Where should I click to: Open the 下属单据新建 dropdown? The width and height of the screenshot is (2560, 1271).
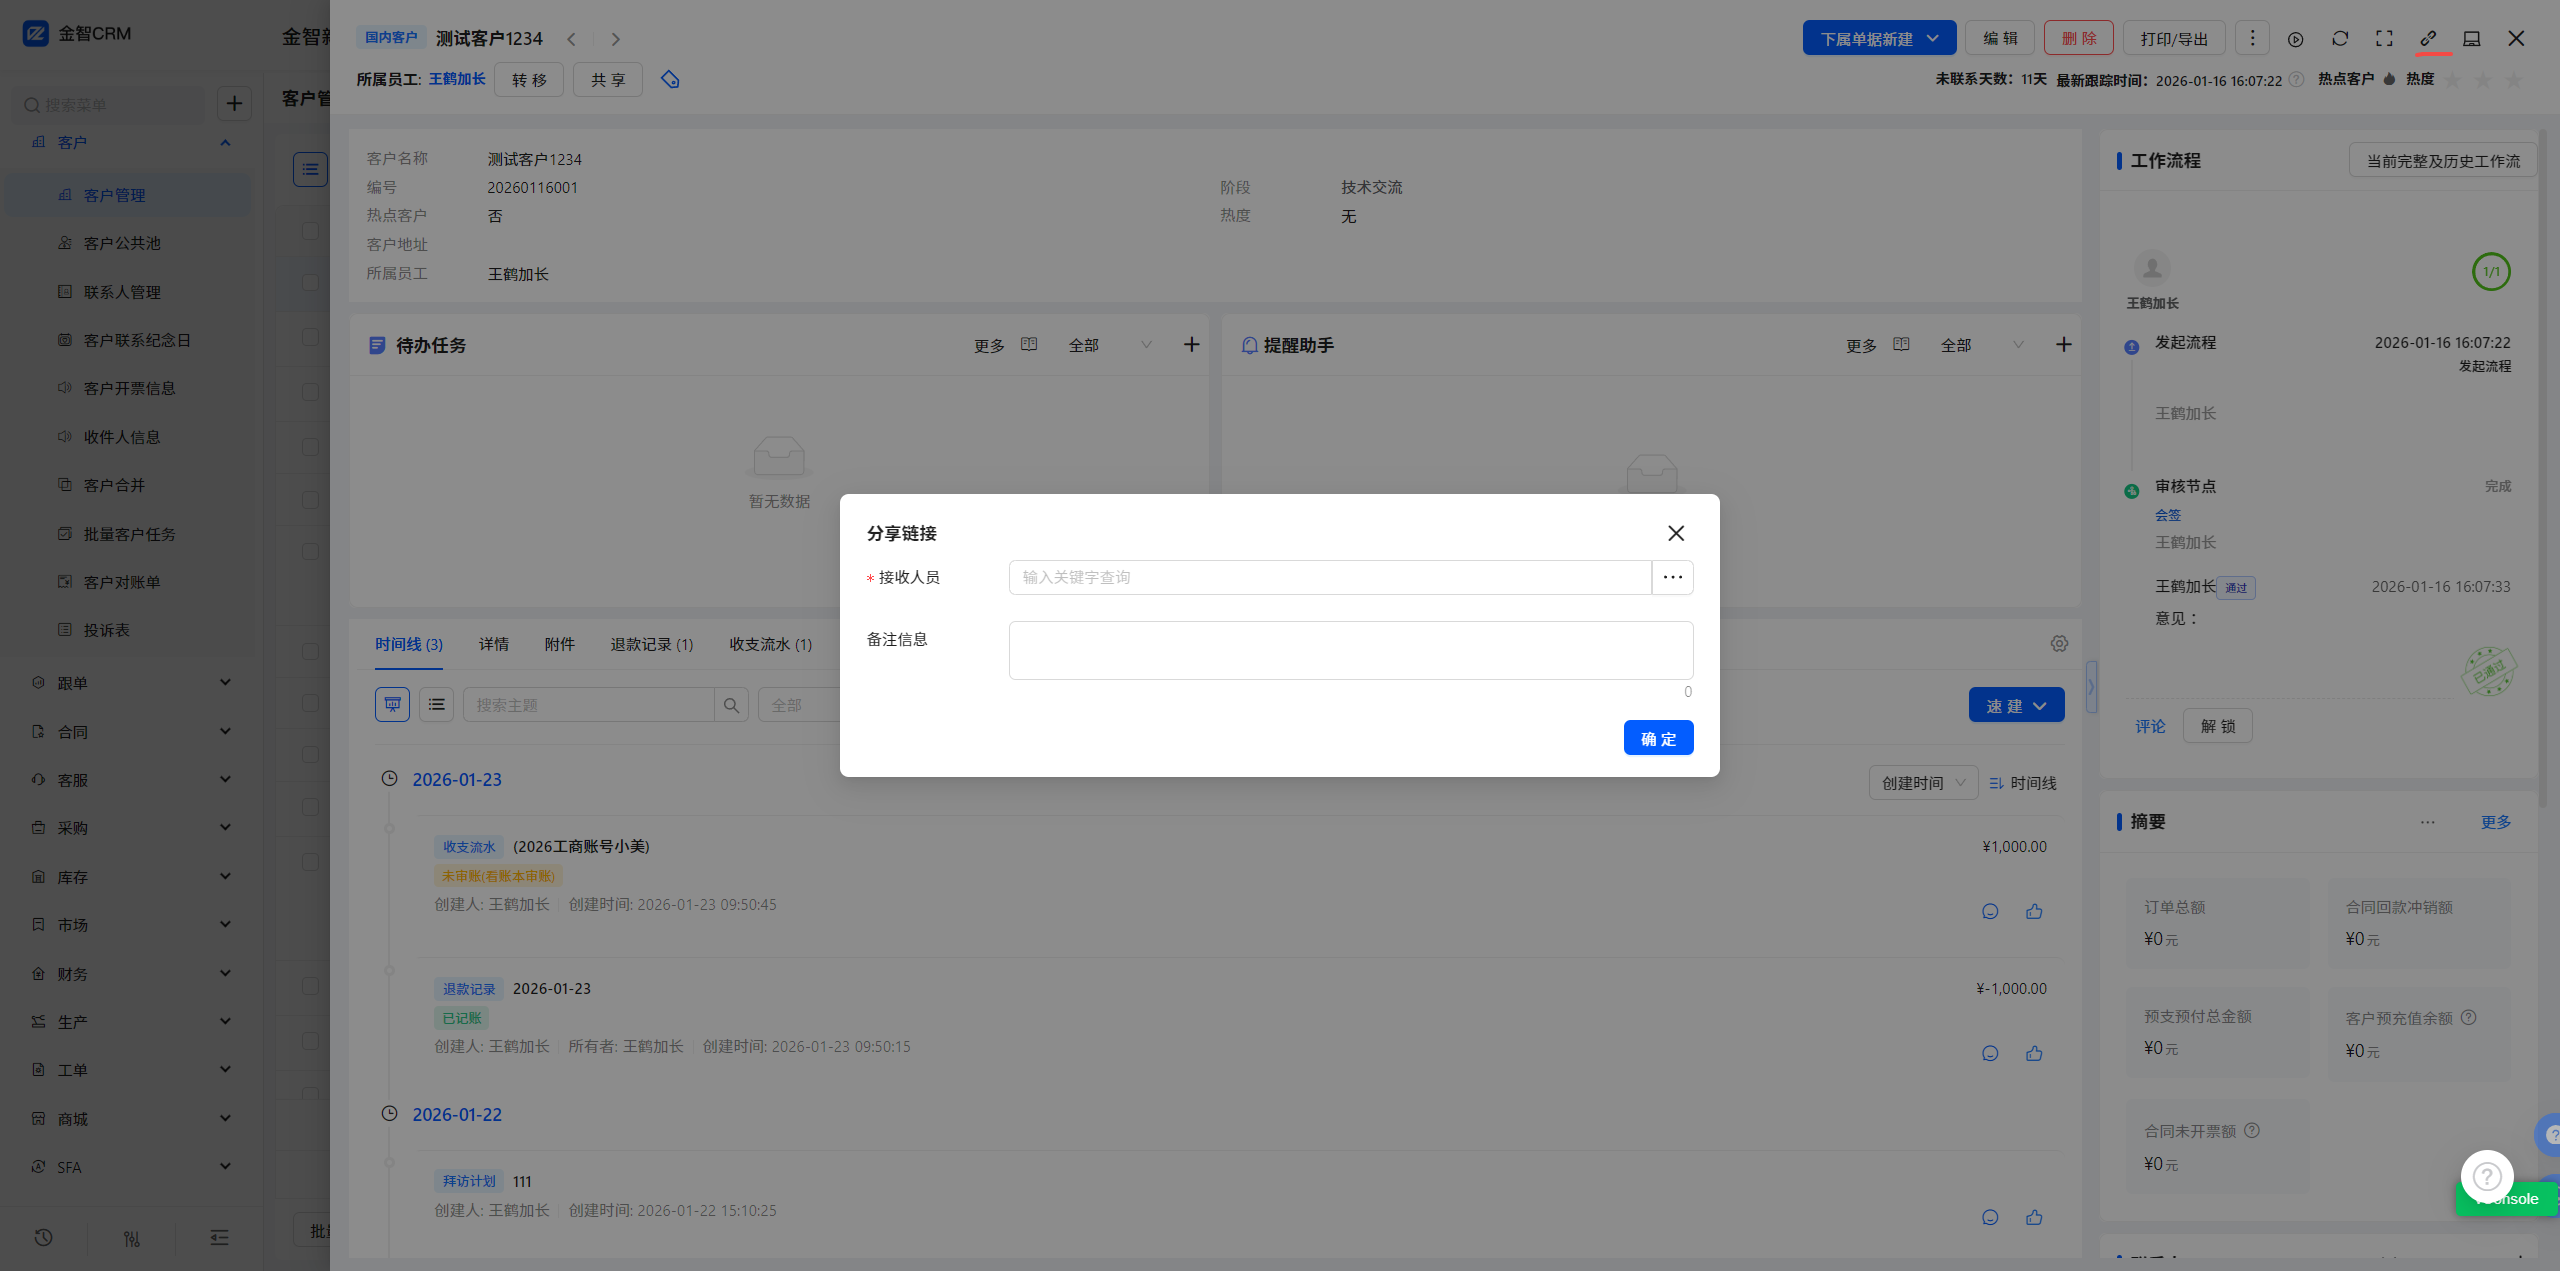click(1878, 38)
